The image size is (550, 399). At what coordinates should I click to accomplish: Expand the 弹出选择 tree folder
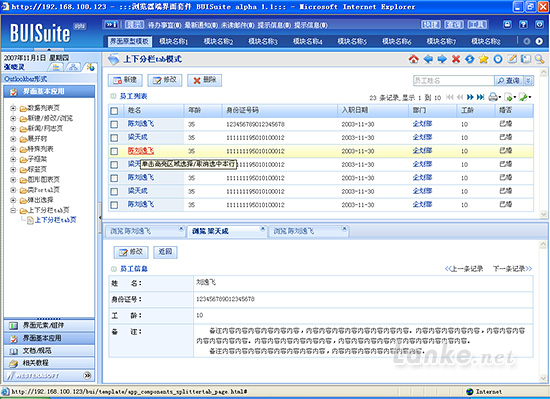[x=13, y=200]
